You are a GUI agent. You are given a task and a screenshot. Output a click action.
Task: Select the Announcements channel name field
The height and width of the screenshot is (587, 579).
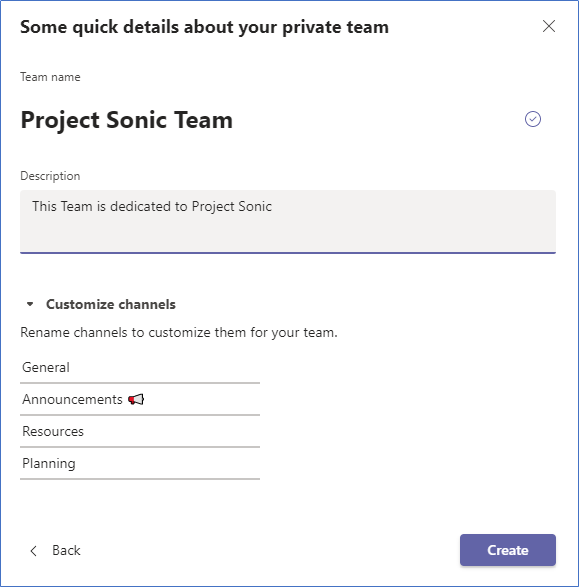[140, 399]
